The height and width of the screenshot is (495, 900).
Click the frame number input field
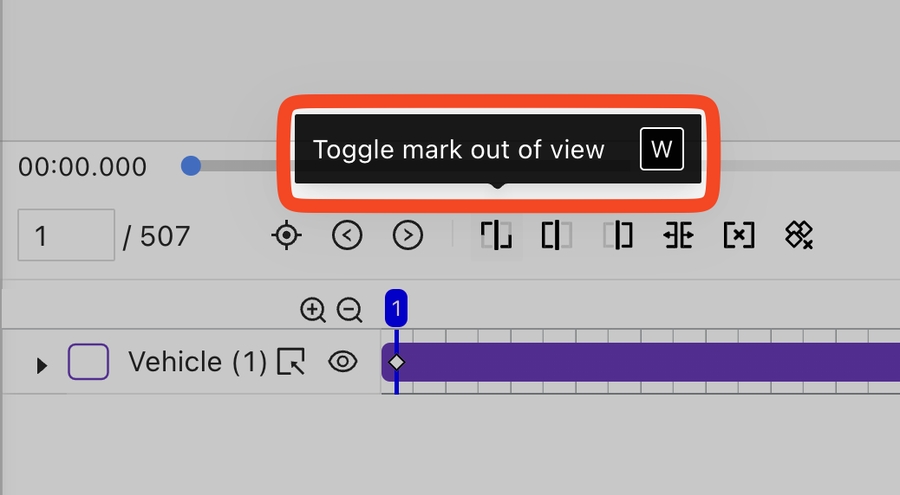click(x=66, y=236)
